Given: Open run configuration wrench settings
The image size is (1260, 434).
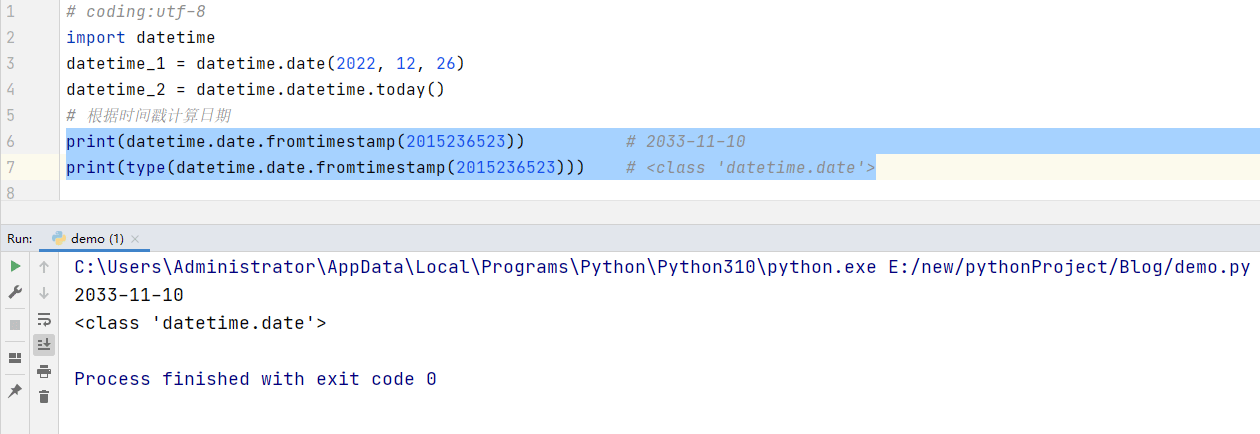Looking at the screenshot, I should (x=15, y=293).
